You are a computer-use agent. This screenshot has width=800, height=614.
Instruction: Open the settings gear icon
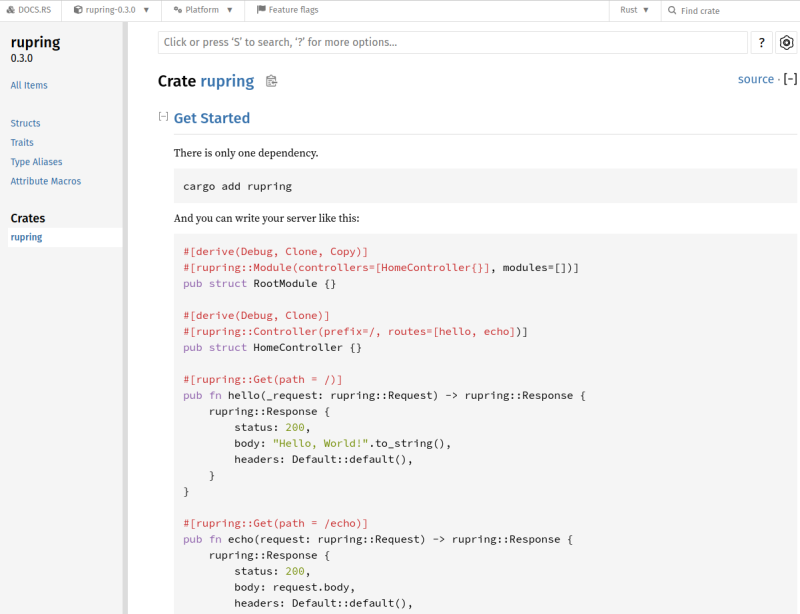click(787, 42)
